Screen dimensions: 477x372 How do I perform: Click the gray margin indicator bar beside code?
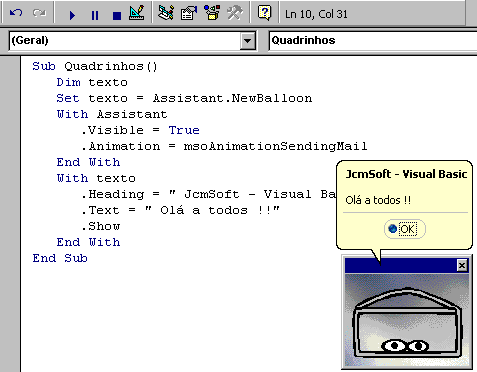(10, 213)
